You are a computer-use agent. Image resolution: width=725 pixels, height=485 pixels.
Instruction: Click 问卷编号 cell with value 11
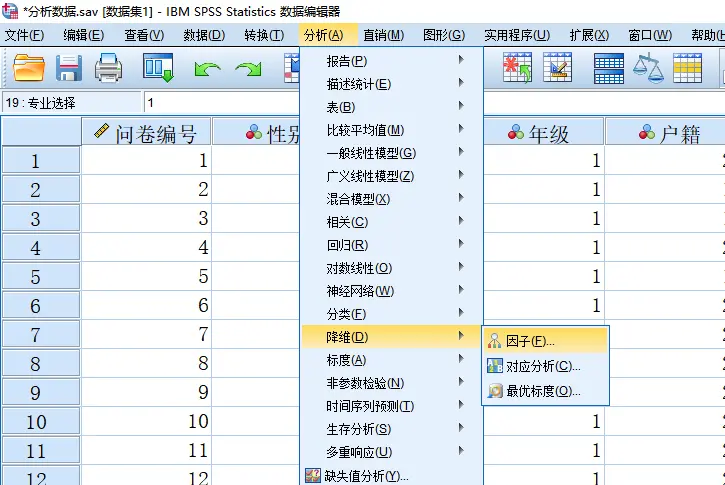[x=146, y=450]
